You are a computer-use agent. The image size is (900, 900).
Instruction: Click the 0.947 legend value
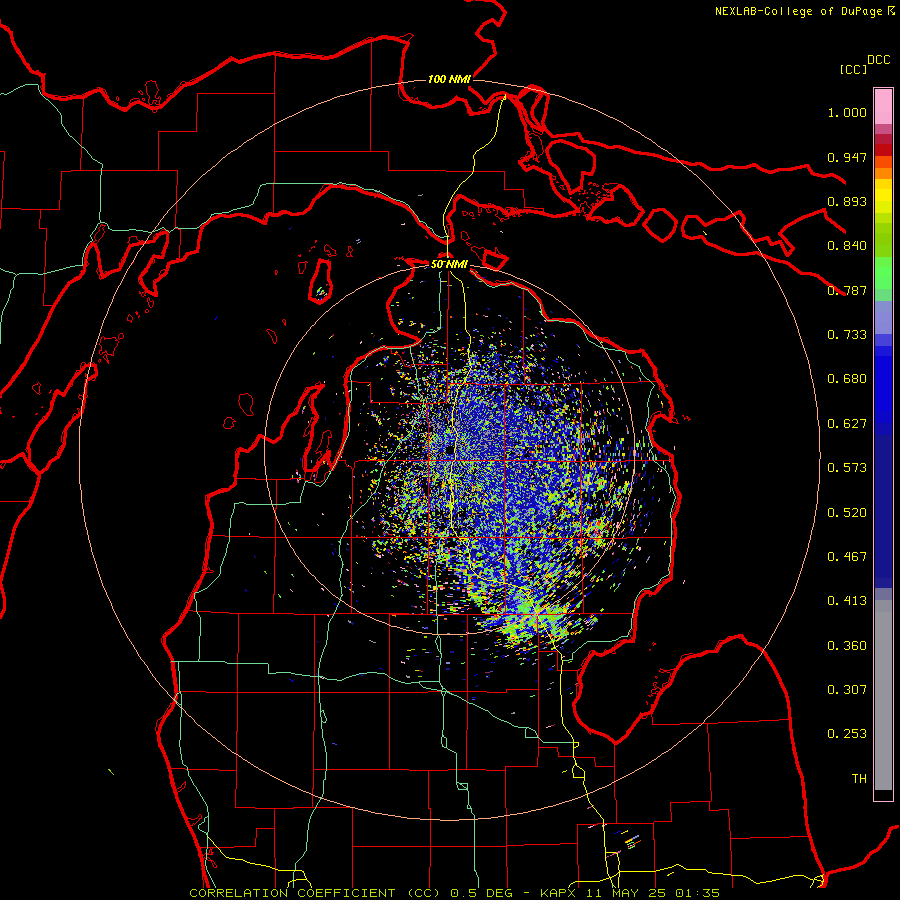(x=847, y=157)
